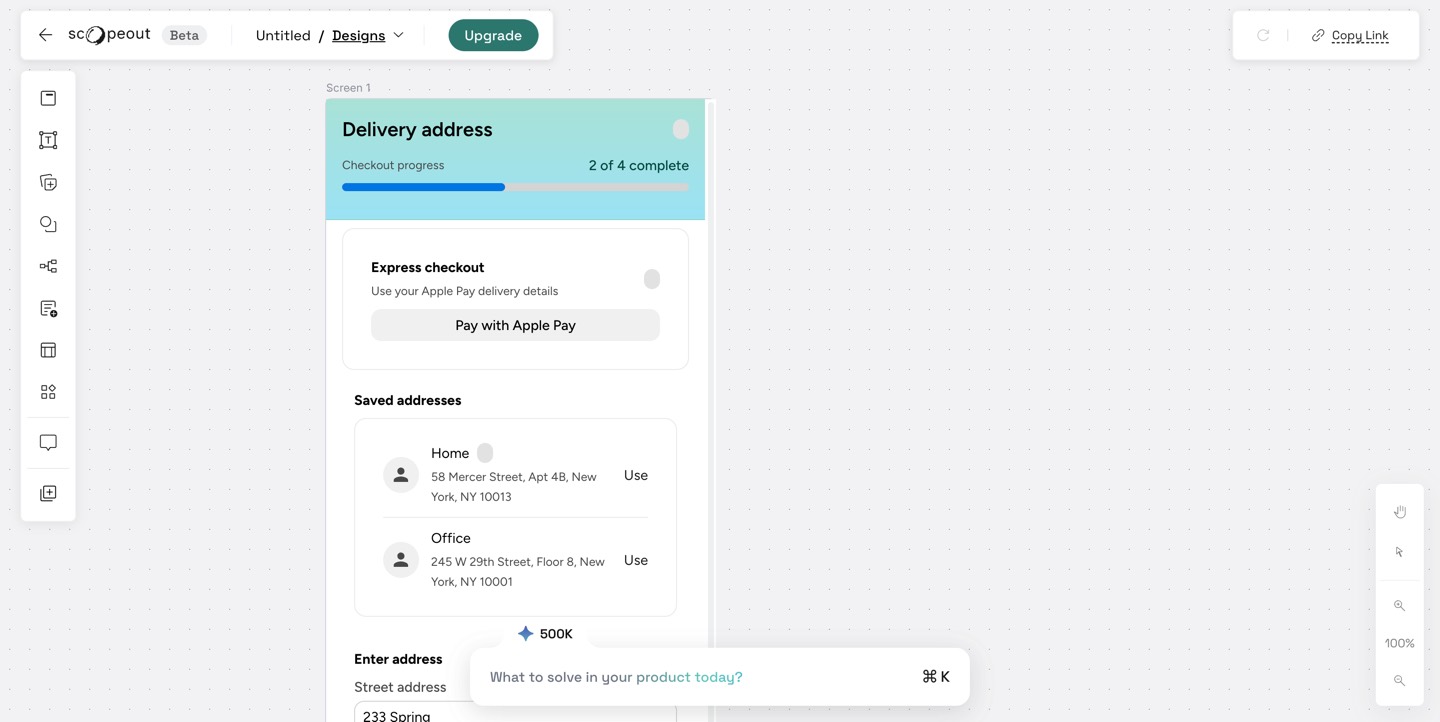This screenshot has height=722, width=1440.
Task: Select the hand pan tool
Action: pyautogui.click(x=1400, y=512)
